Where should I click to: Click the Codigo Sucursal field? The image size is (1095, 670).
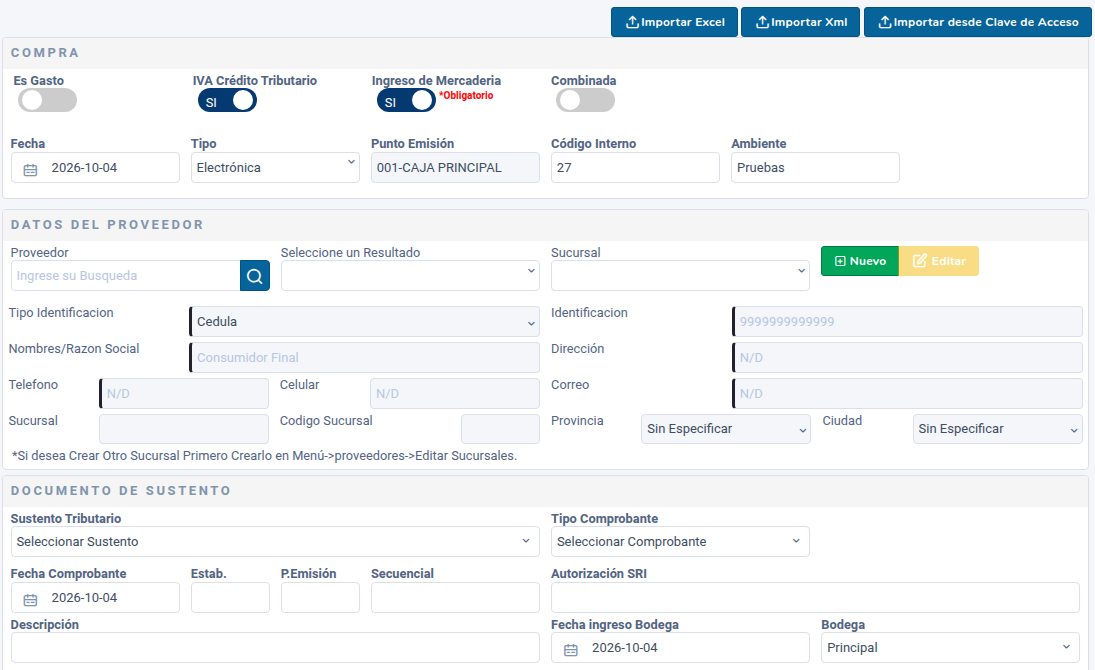(500, 428)
